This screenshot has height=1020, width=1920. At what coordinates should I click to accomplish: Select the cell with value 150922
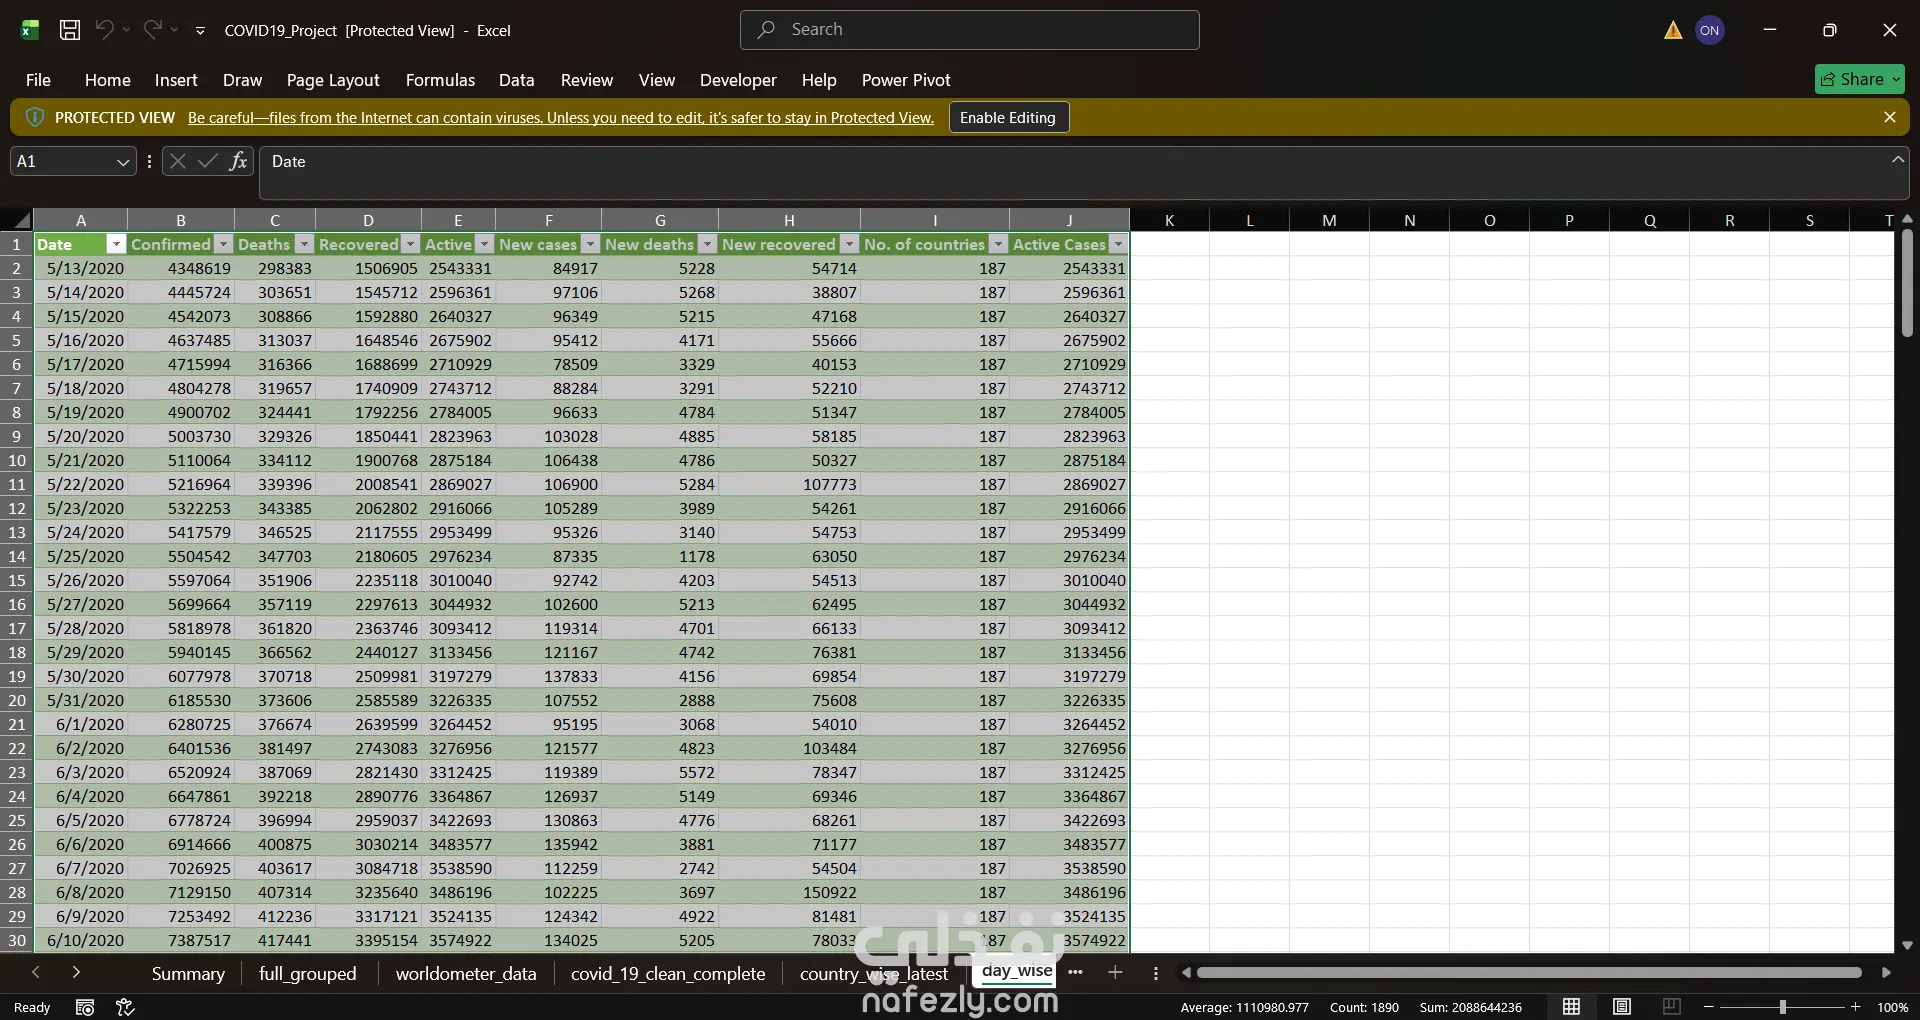tap(789, 892)
